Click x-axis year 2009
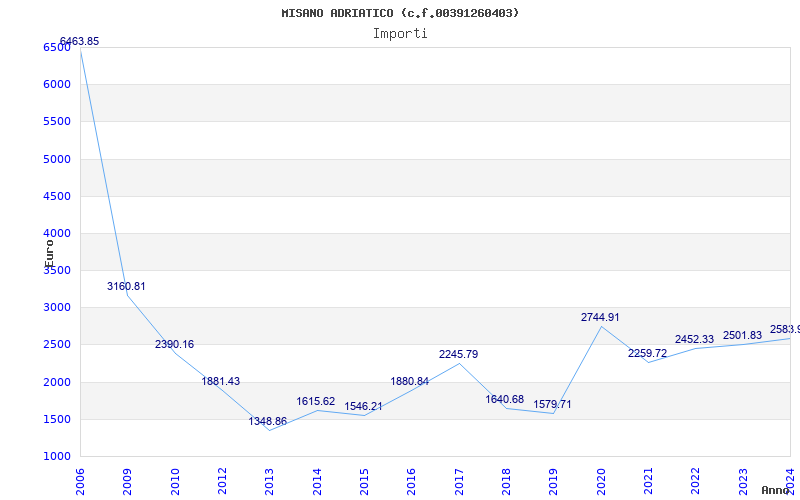800x500 pixels. [x=127, y=482]
